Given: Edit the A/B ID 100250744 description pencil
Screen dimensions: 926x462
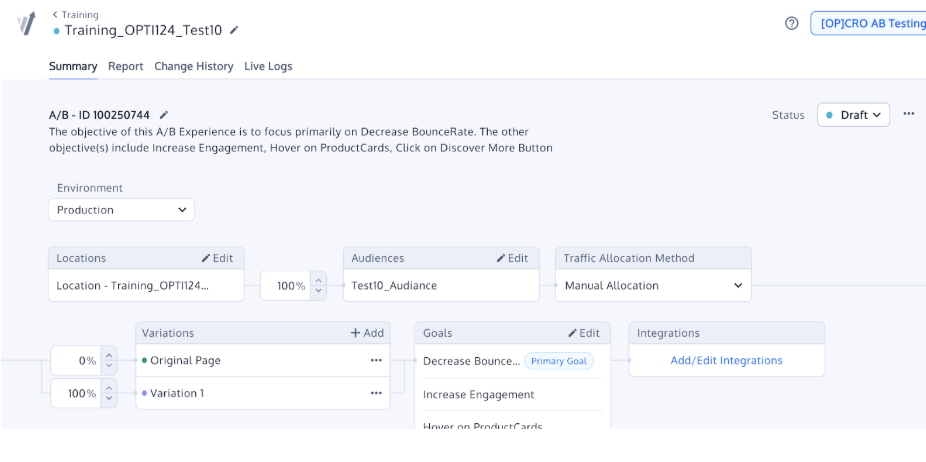Looking at the screenshot, I should click(164, 115).
